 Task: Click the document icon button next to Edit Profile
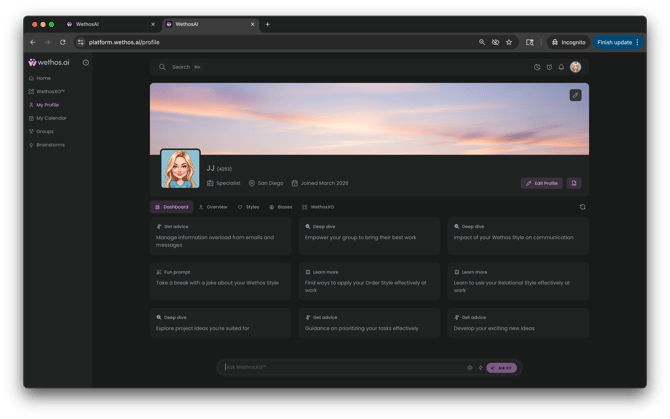pos(574,183)
